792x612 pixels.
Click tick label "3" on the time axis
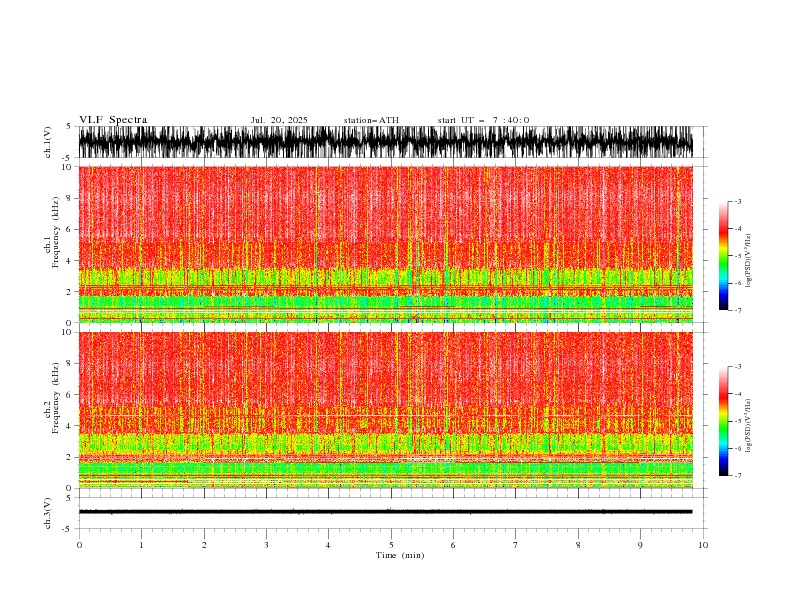(x=266, y=545)
